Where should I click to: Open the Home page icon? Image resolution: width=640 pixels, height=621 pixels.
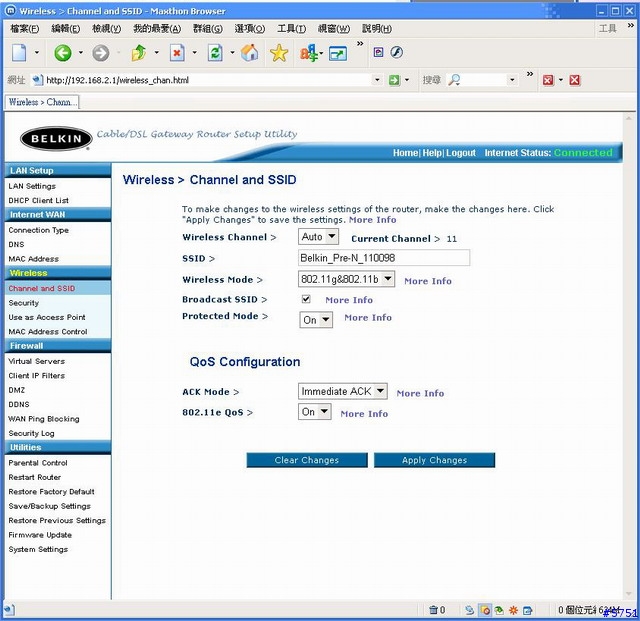pos(249,53)
